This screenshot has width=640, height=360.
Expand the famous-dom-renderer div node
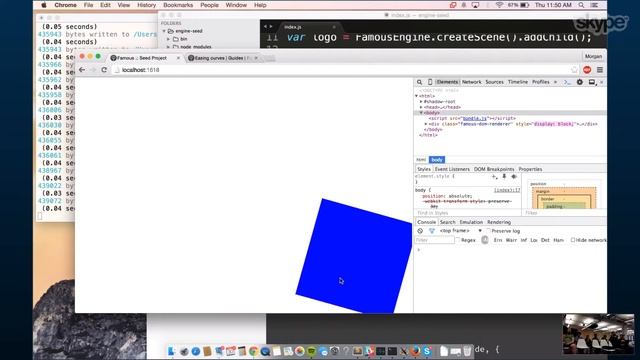(426, 124)
